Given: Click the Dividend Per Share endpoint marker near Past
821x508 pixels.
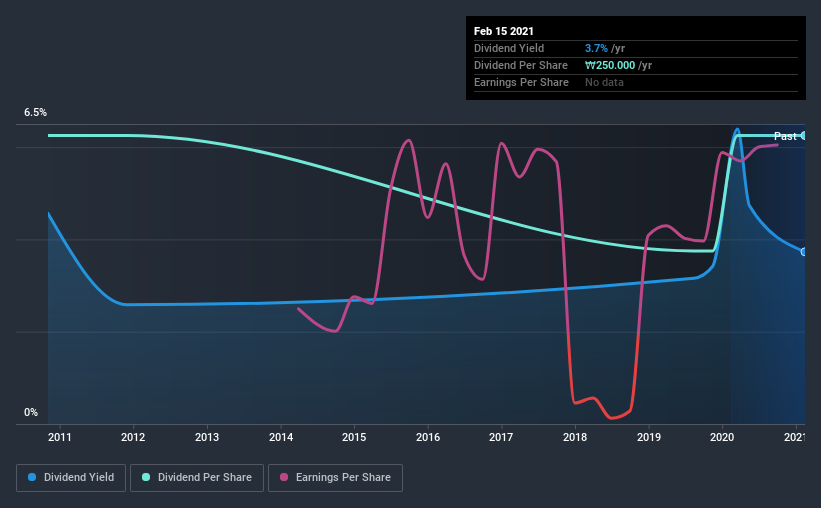Looking at the screenshot, I should point(803,136).
